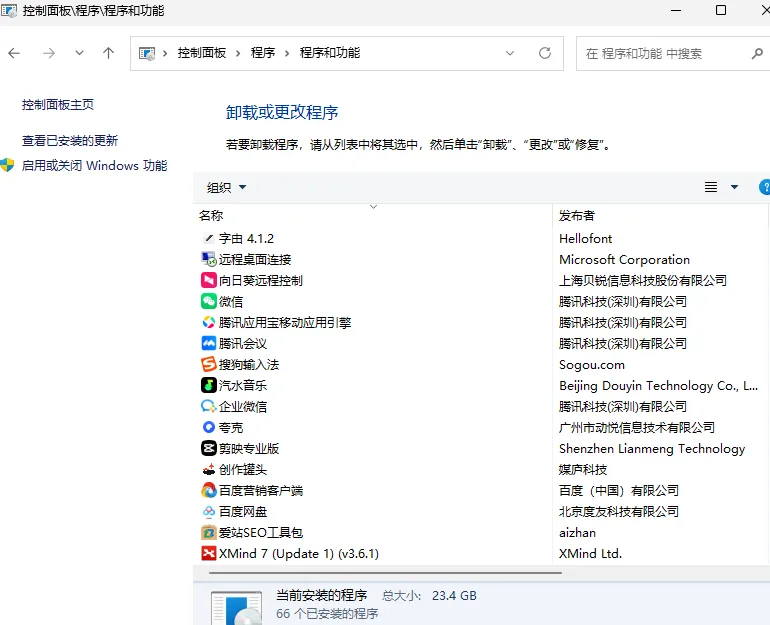Screen dimensions: 770x625
Task: Open the 组织 dropdown menu
Action: click(226, 187)
